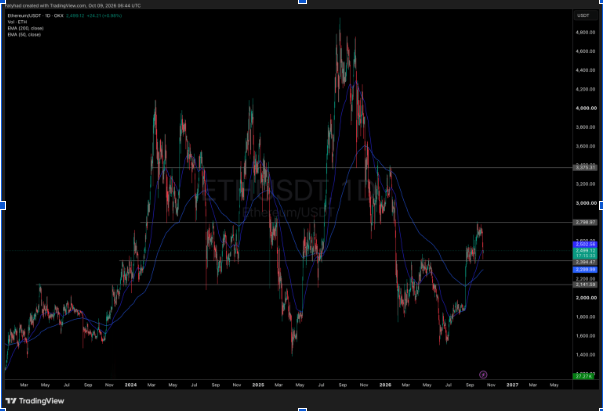The image size is (603, 411).
Task: Open the USDT currency selector
Action: 583,15
